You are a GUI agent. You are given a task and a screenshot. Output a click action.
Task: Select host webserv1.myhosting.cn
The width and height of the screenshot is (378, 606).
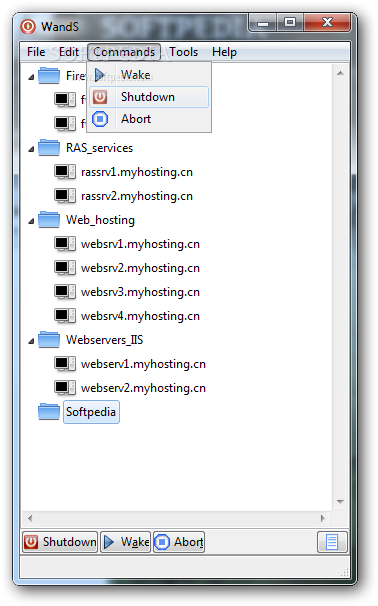[x=143, y=364]
